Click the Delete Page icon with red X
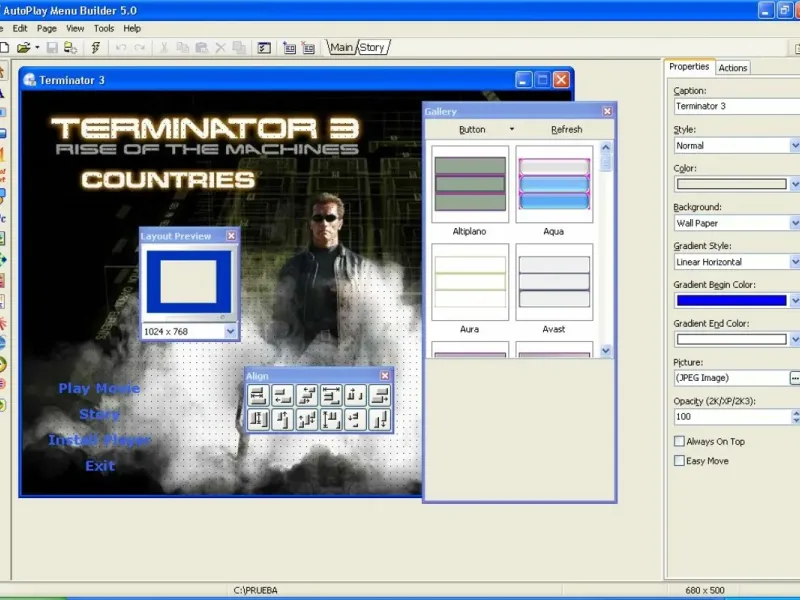Screen dimensions: 800x600 click(x=308, y=48)
